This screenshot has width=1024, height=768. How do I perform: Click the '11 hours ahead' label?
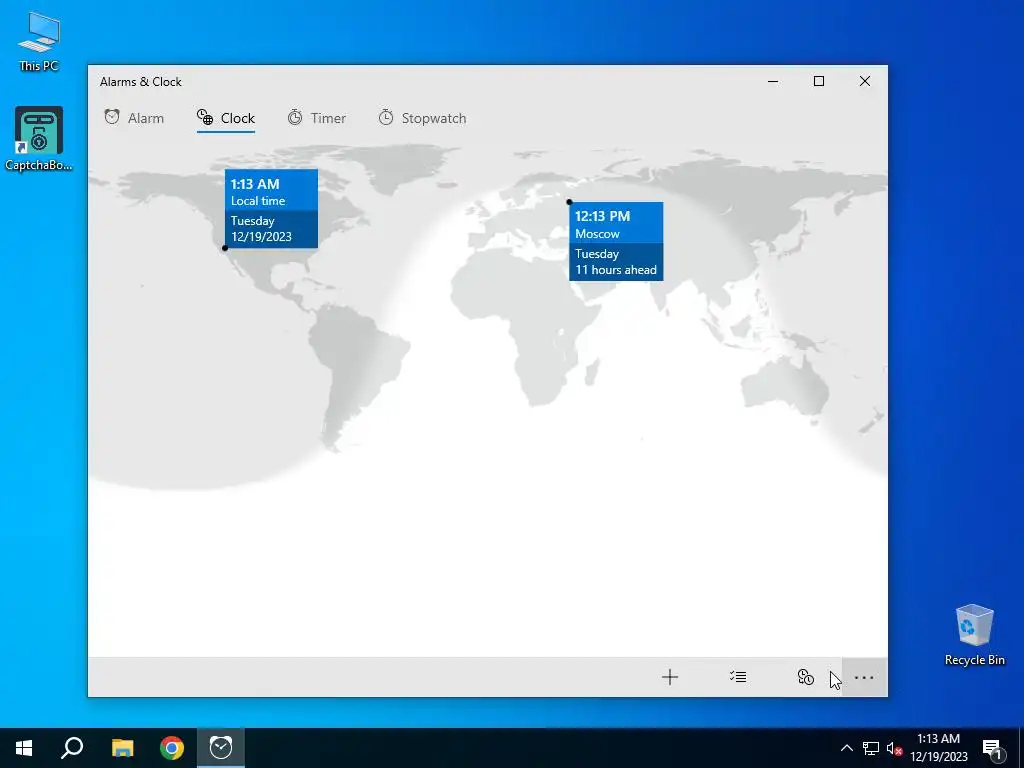point(616,270)
